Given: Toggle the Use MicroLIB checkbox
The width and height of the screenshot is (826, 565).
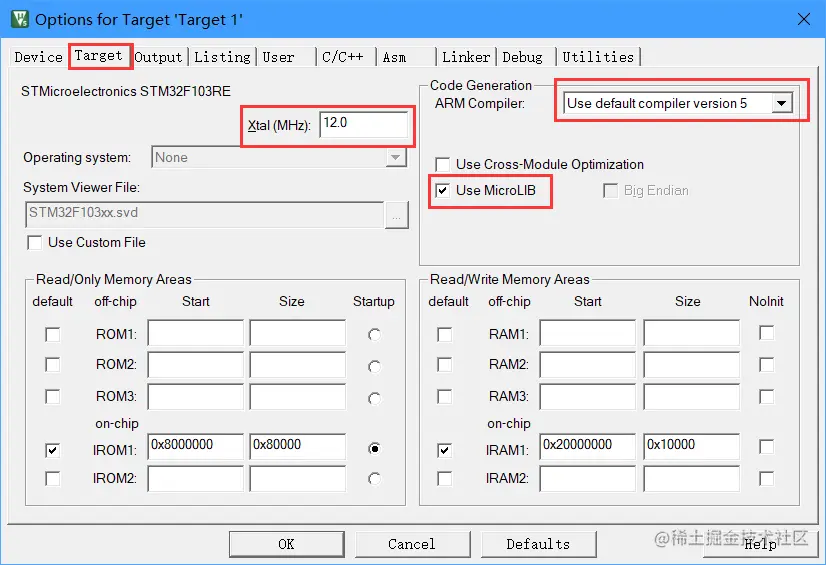Looking at the screenshot, I should (x=442, y=190).
